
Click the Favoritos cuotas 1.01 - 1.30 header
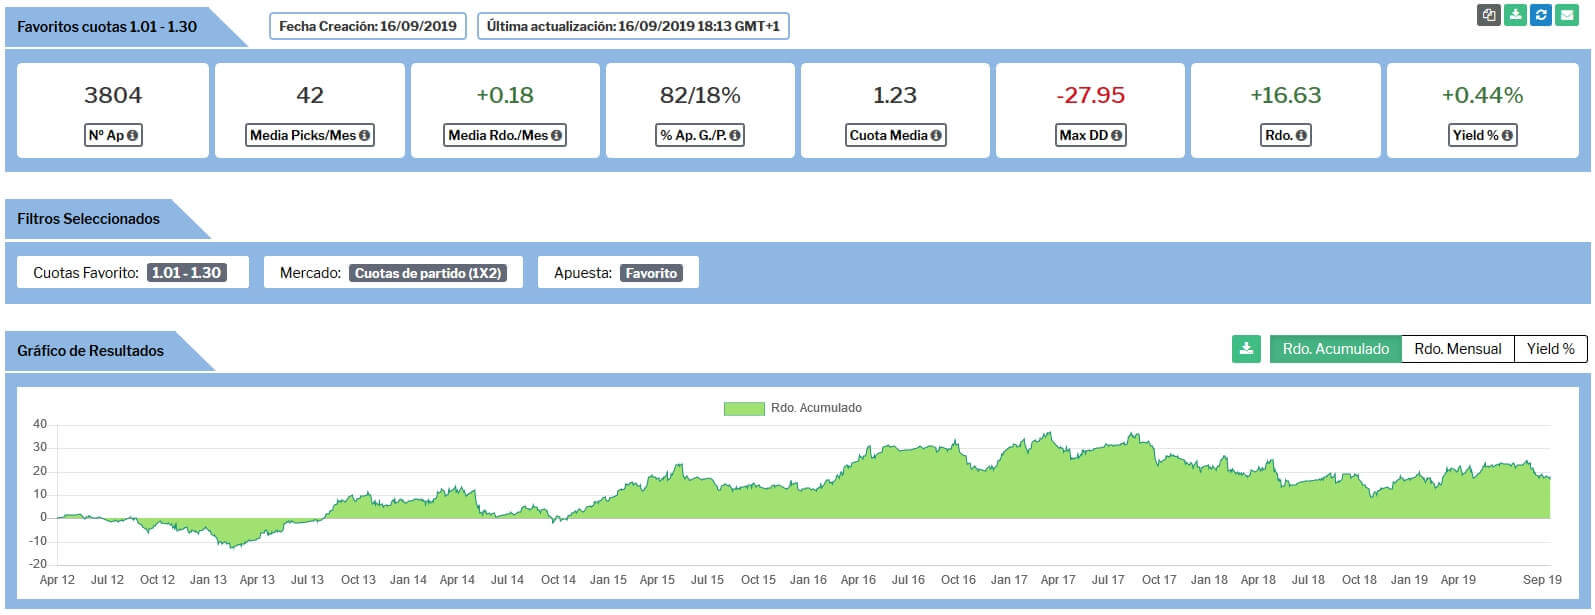(x=107, y=26)
